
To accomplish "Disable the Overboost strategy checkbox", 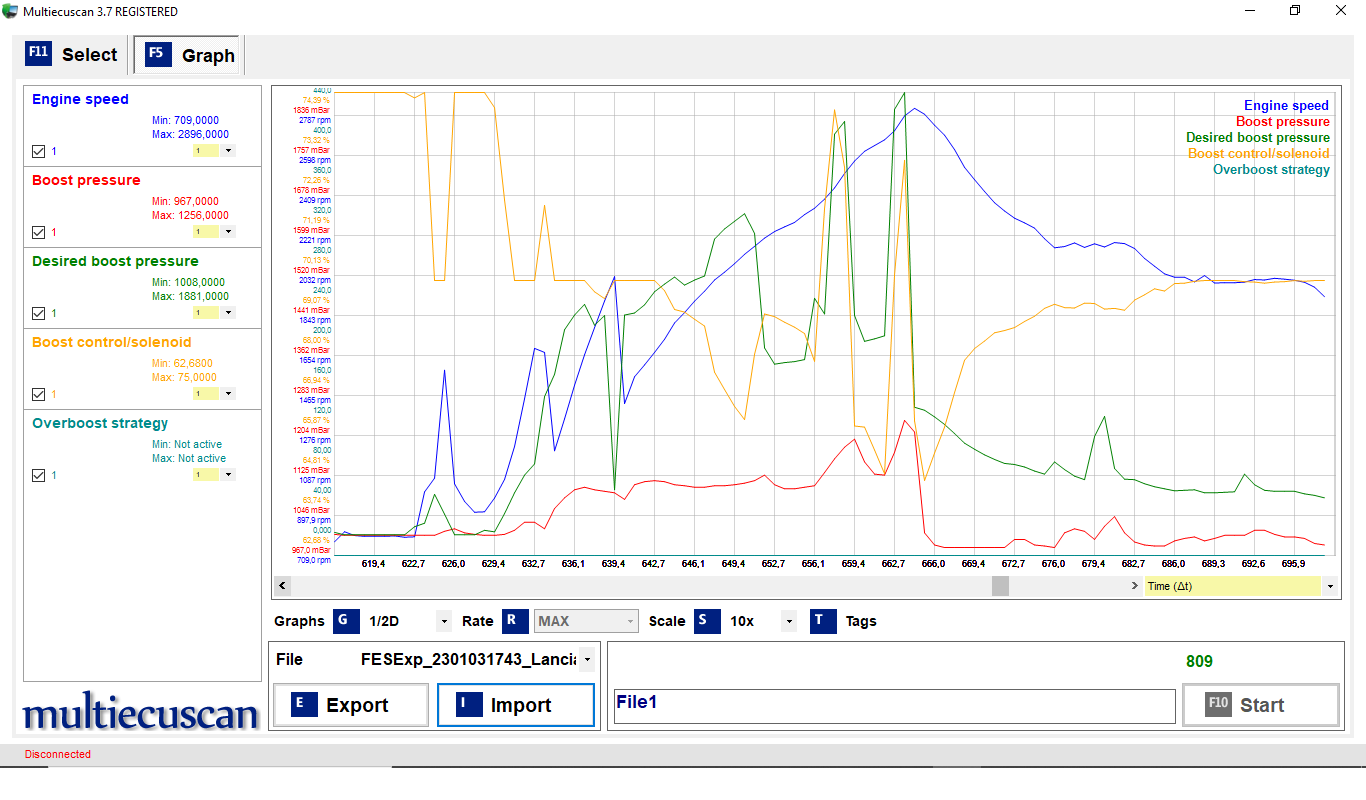I will coord(39,475).
